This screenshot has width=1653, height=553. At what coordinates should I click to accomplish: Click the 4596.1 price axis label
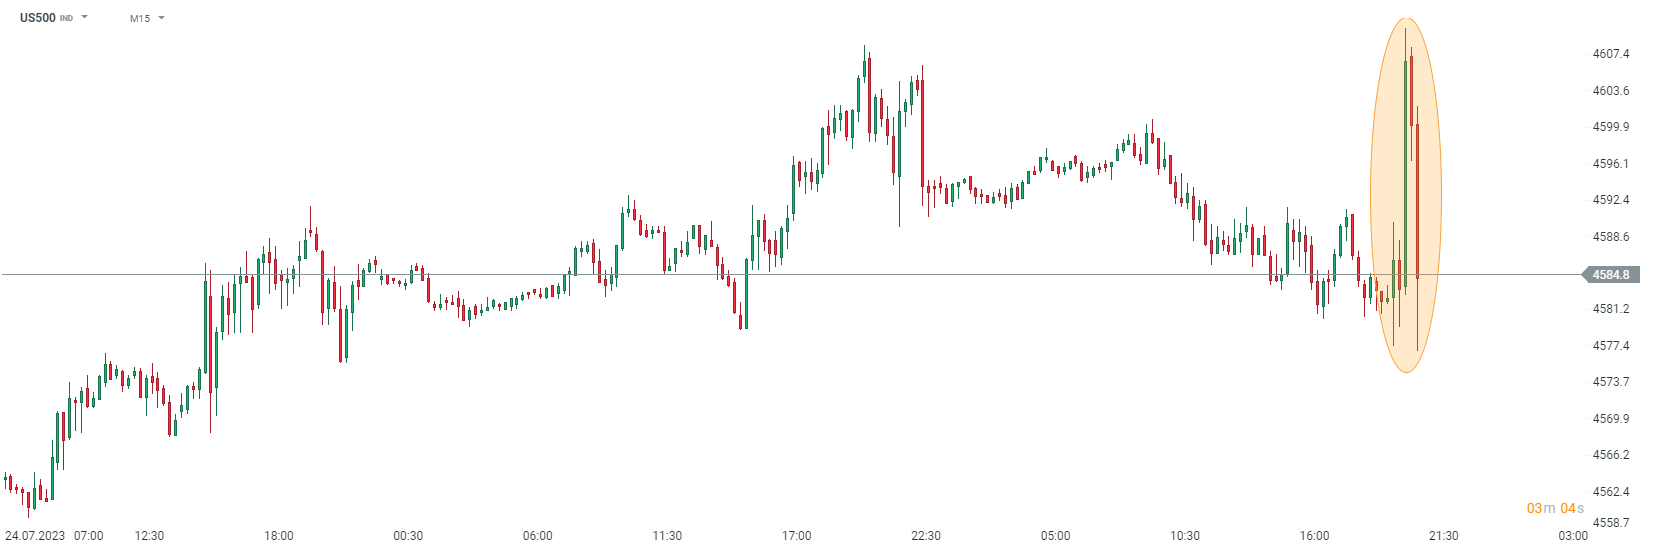1610,164
